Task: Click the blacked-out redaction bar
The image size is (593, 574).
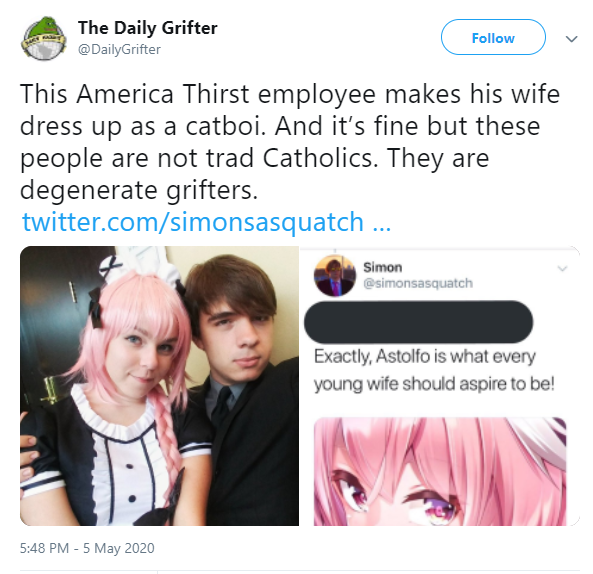Action: tap(418, 322)
